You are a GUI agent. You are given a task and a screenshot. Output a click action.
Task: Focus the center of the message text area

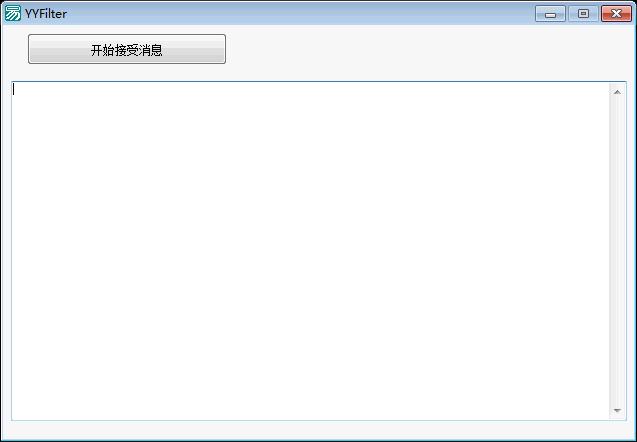310,251
